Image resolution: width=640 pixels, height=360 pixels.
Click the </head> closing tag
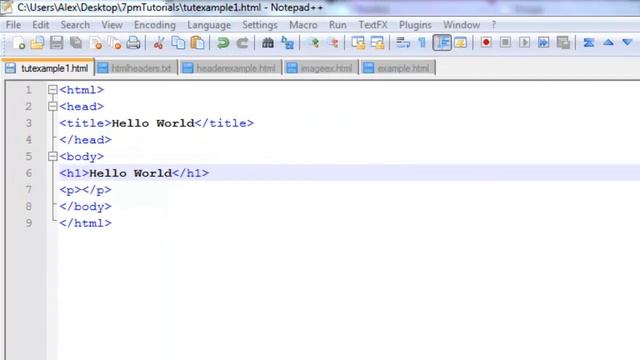pyautogui.click(x=85, y=140)
